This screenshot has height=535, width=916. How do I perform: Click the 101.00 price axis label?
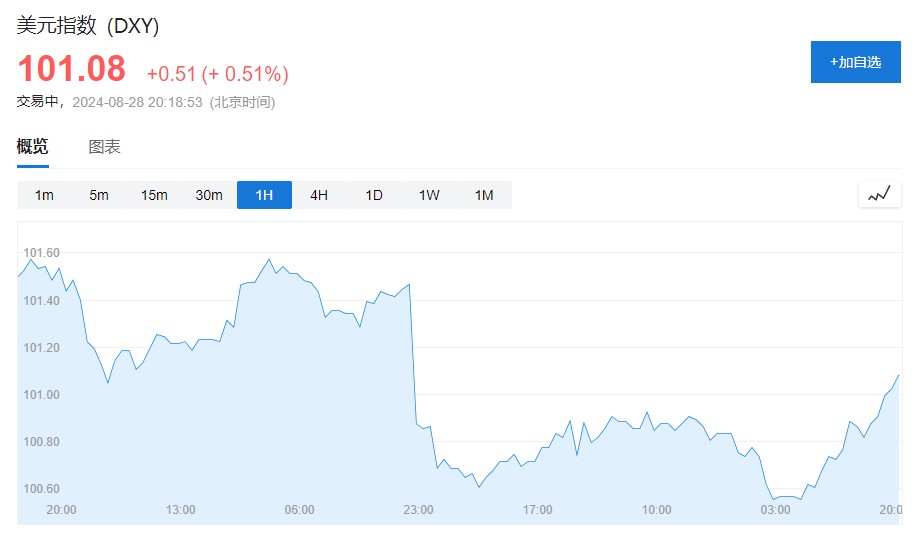[41, 395]
